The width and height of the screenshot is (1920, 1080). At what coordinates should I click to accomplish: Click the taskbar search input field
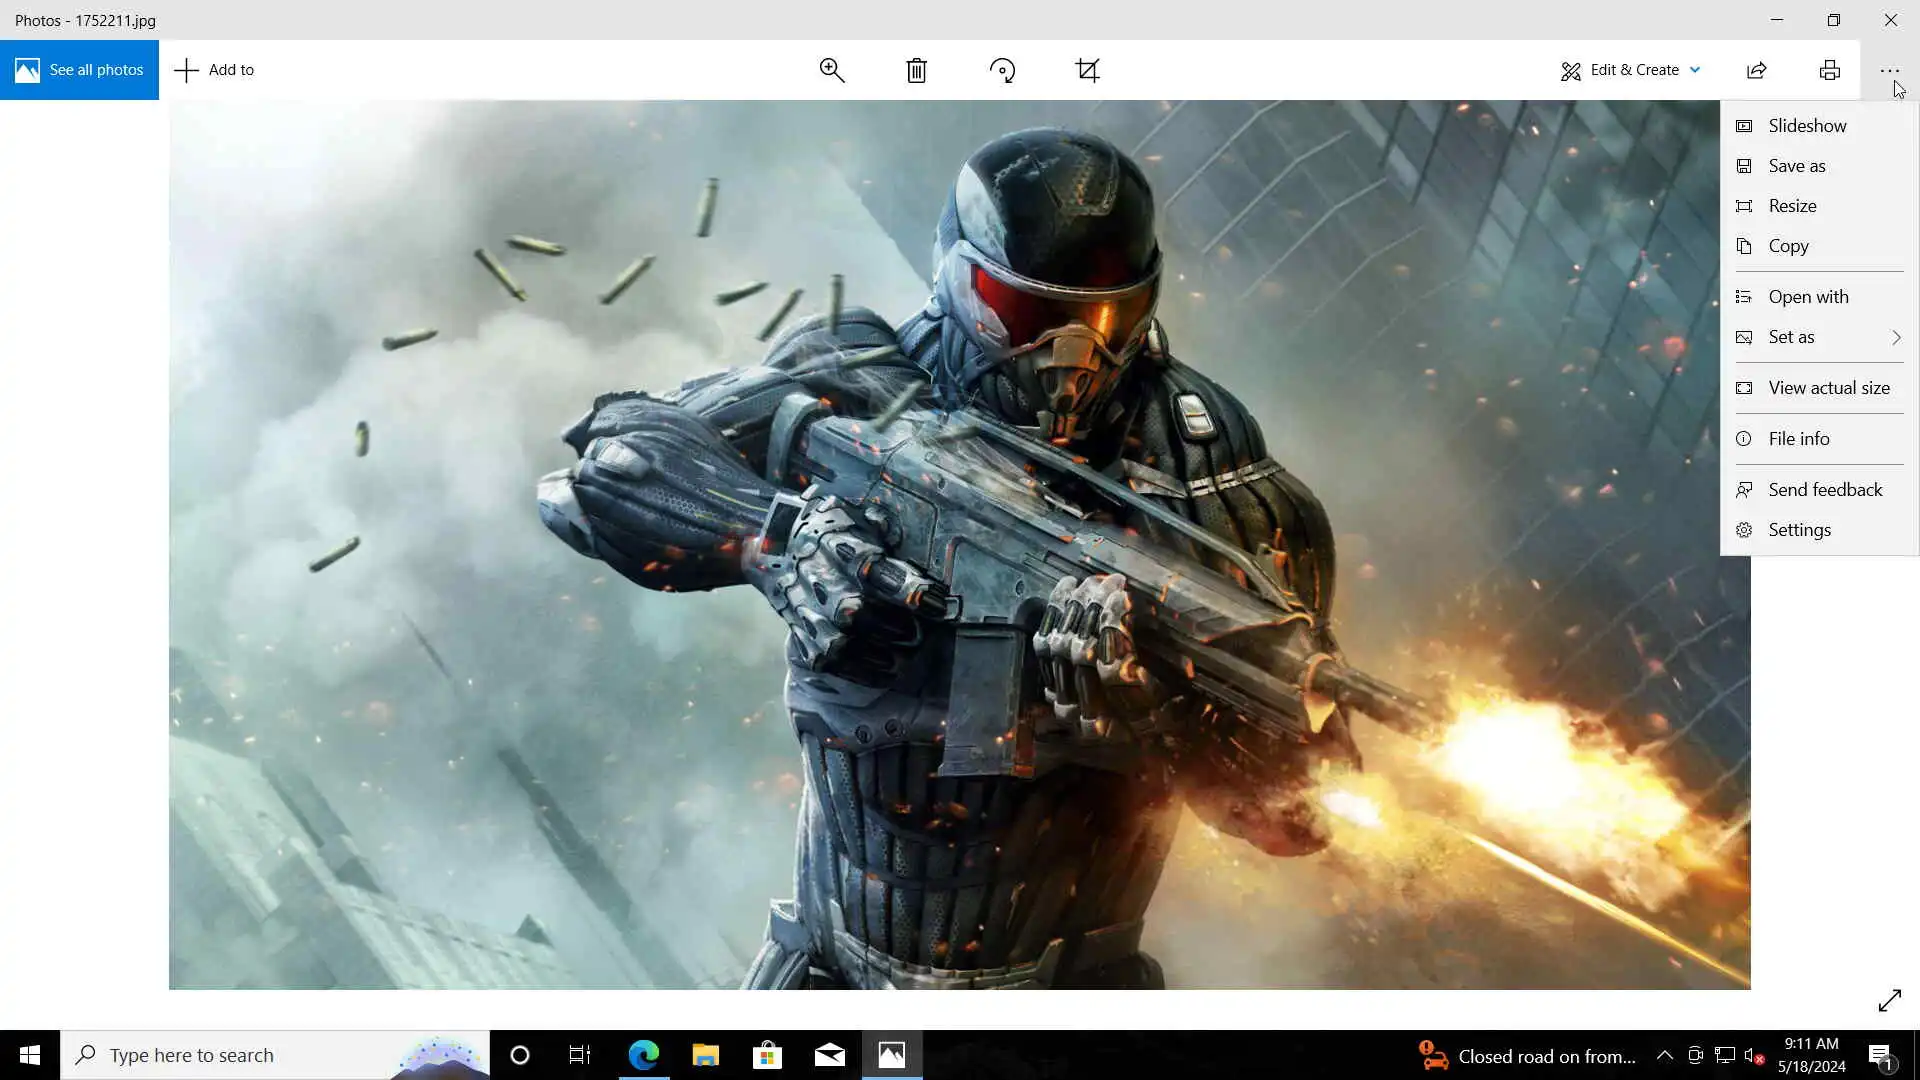[x=250, y=1055]
